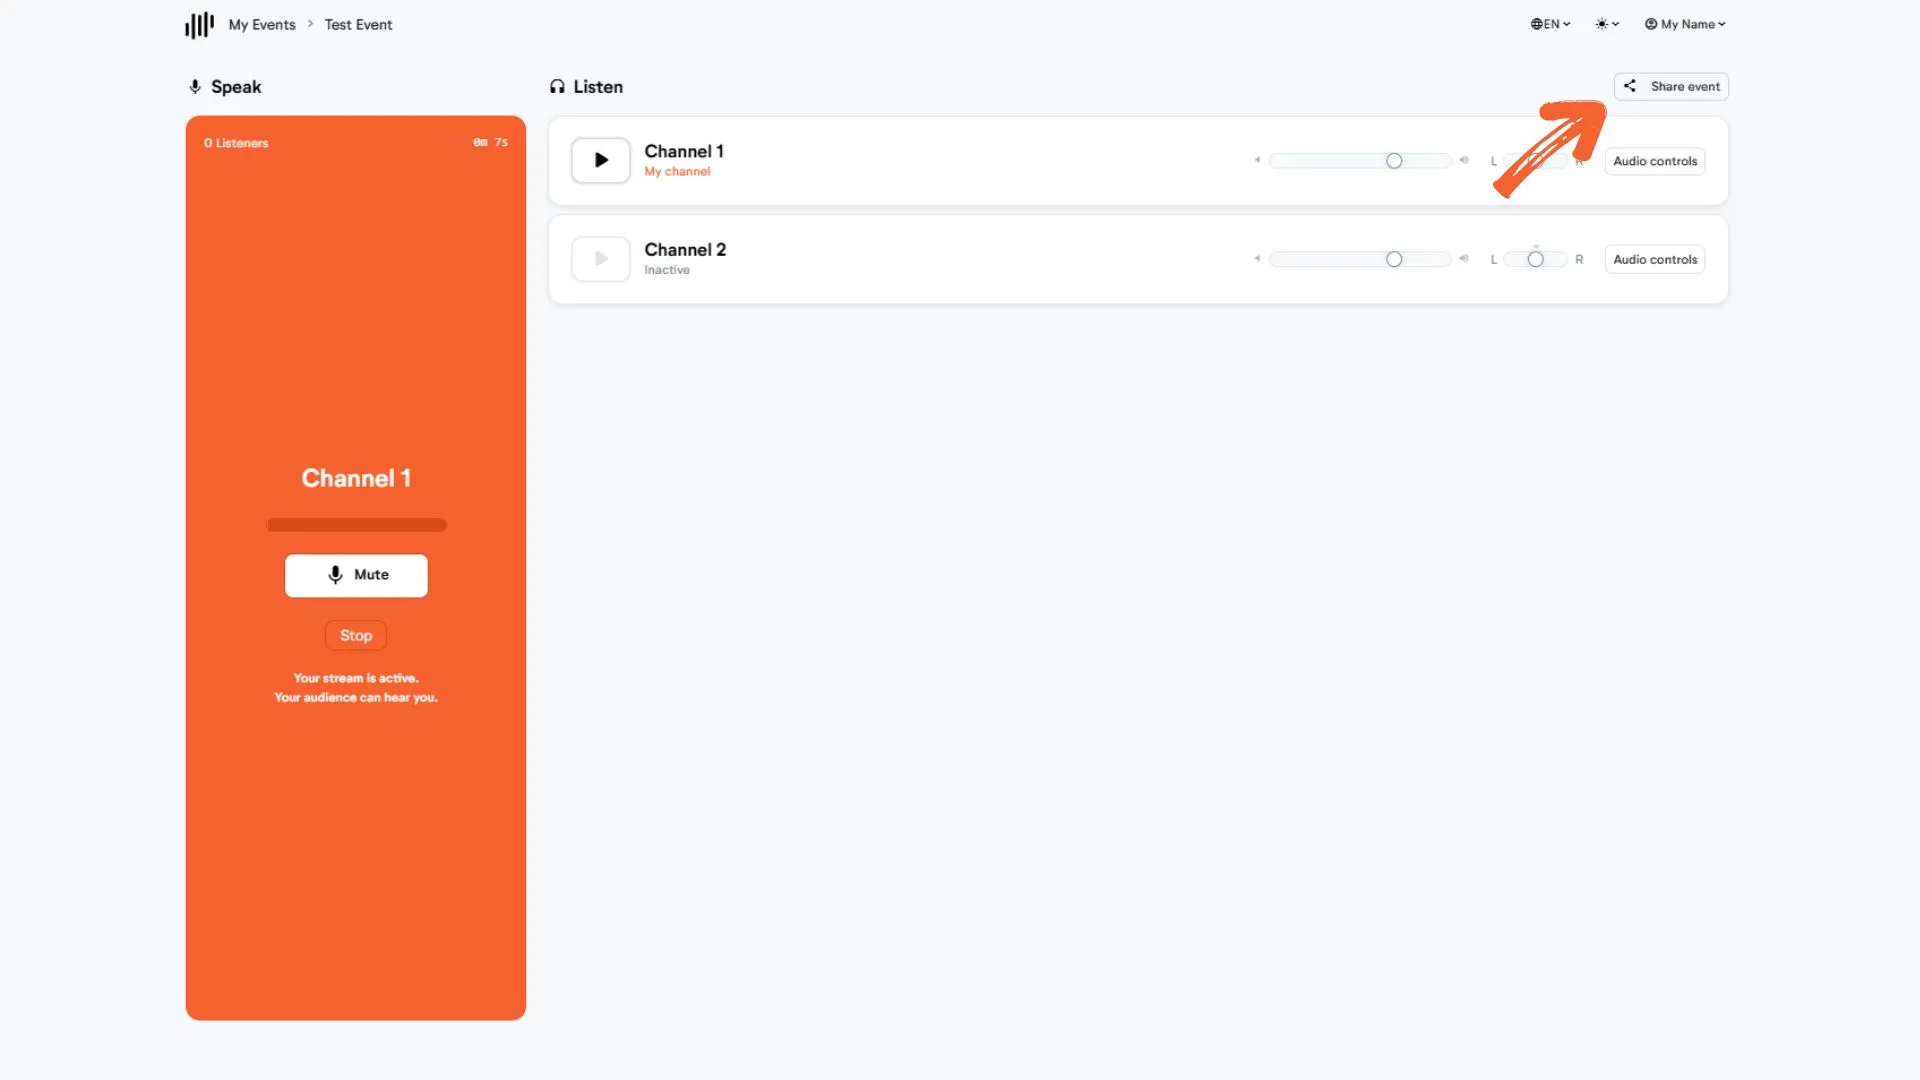Open the sun theme dropdown
Viewport: 1920px width, 1080px height.
(x=1607, y=24)
